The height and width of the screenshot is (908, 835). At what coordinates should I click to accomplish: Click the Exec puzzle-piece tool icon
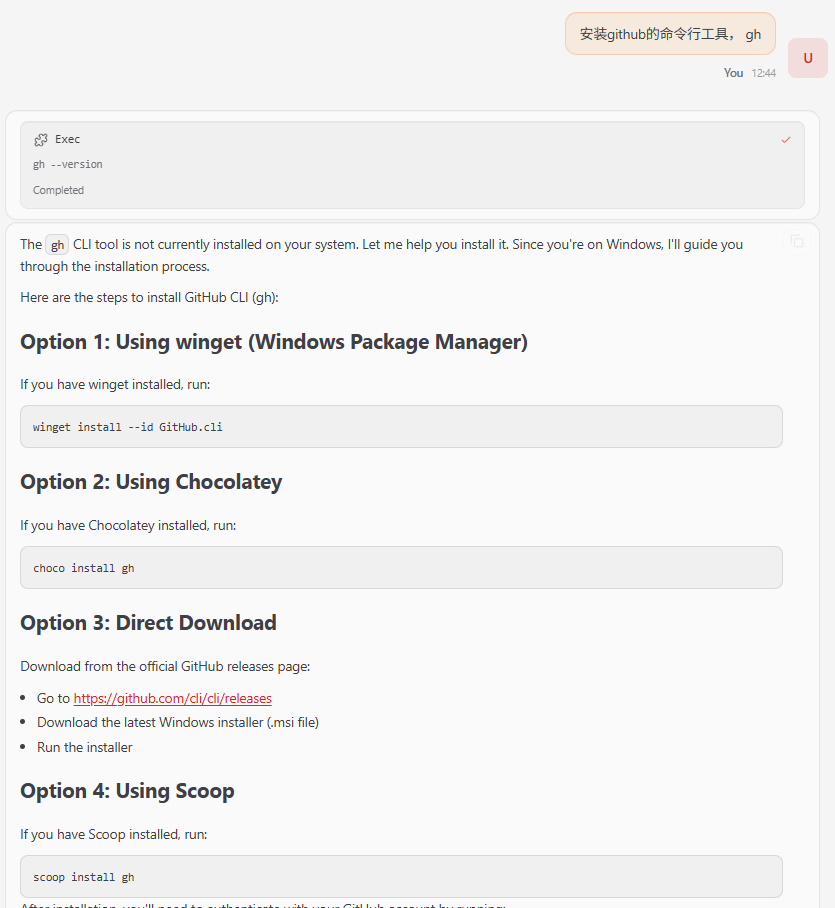click(x=41, y=140)
